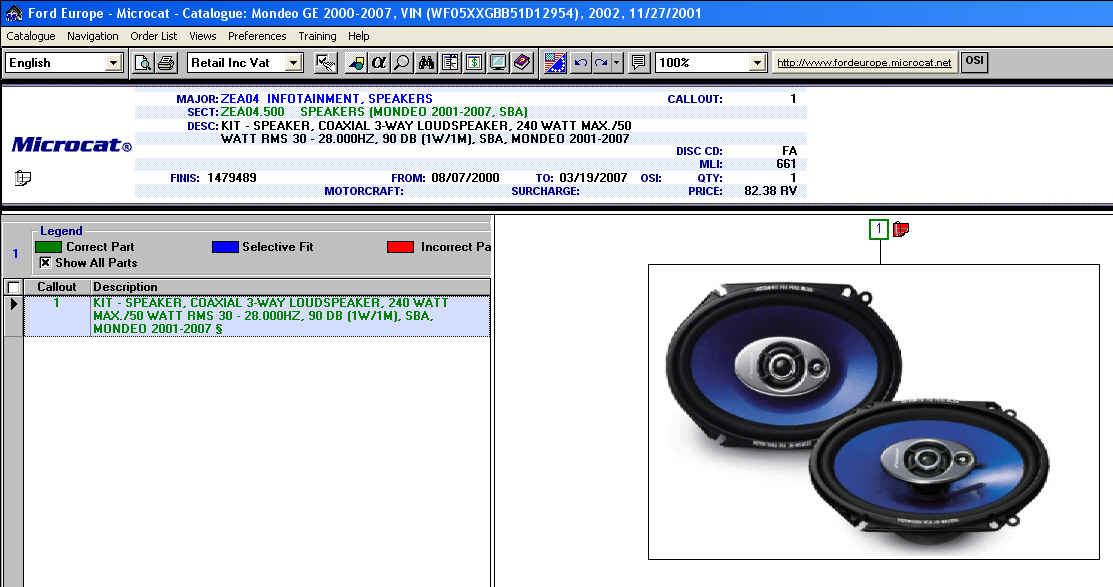Click the undo arrow toolbar icon
The width and height of the screenshot is (1113, 587).
(581, 63)
